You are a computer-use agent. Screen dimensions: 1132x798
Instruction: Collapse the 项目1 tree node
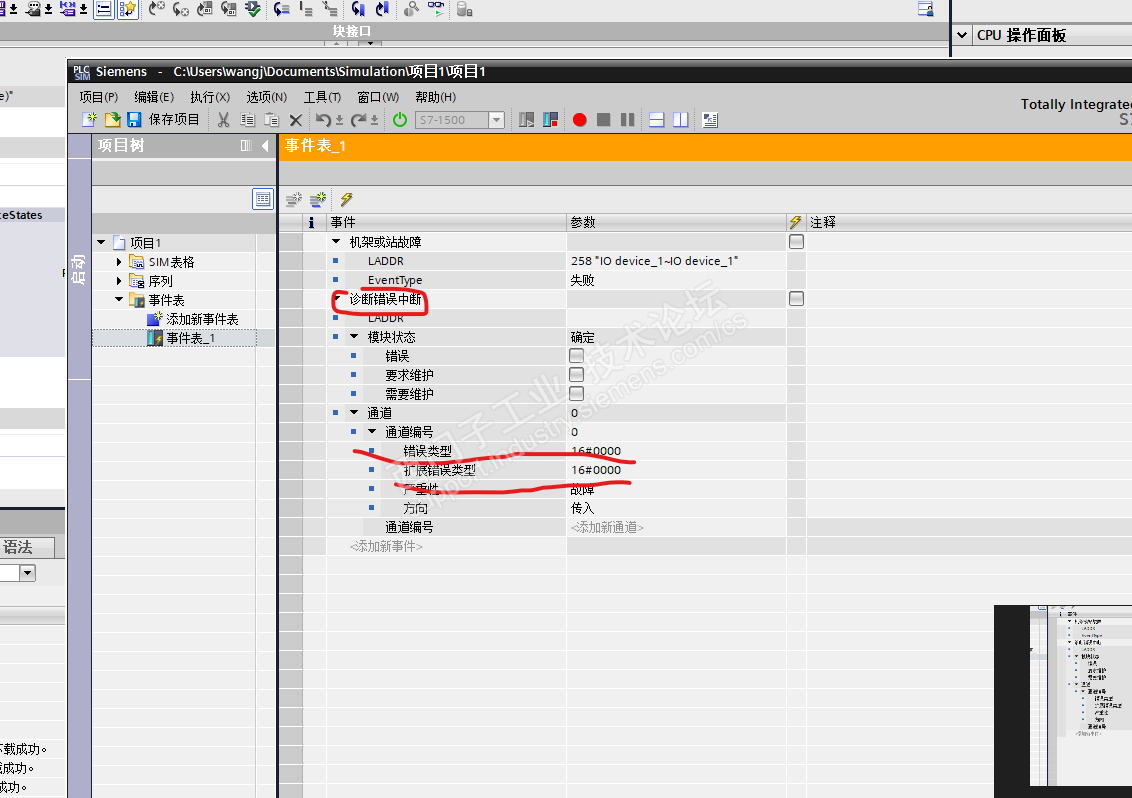[102, 242]
